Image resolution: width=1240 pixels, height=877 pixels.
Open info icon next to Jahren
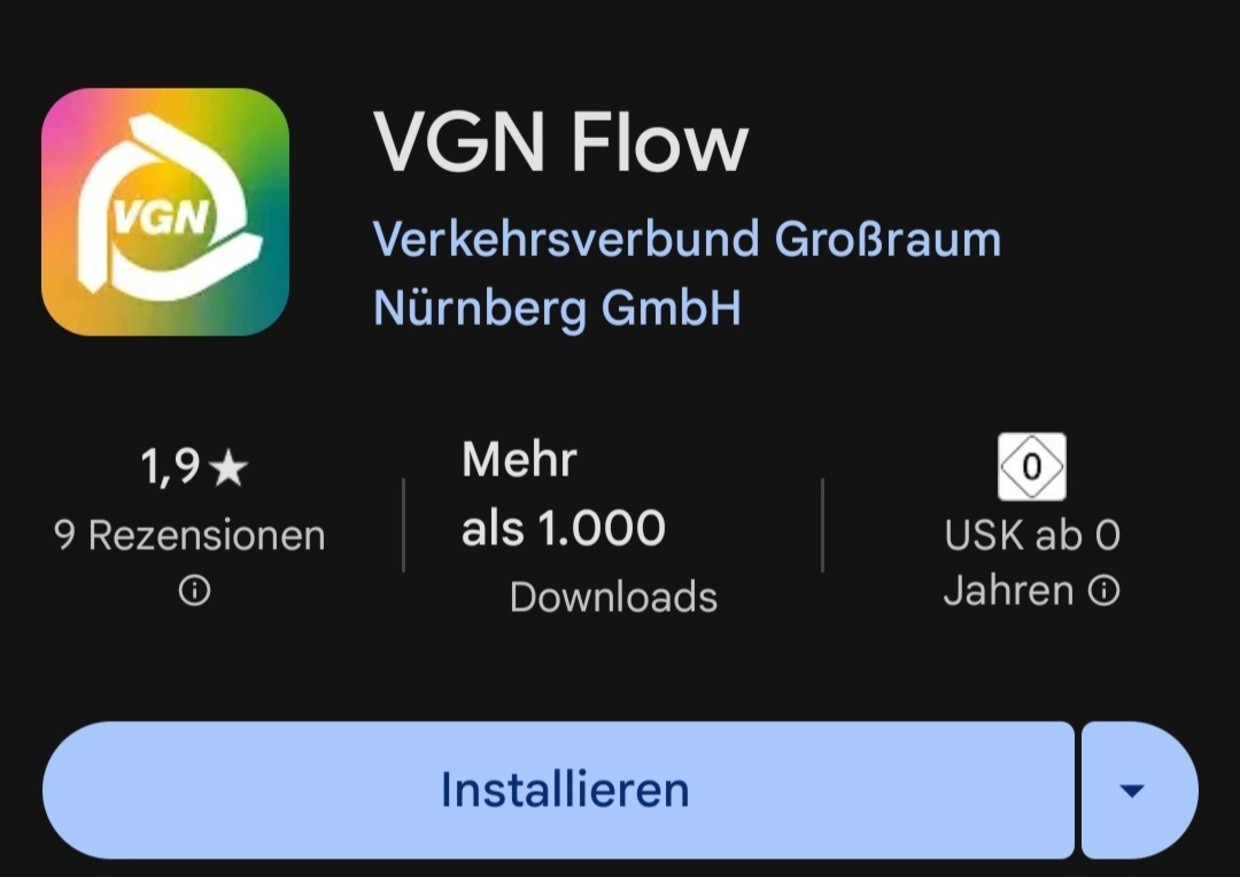(1103, 592)
